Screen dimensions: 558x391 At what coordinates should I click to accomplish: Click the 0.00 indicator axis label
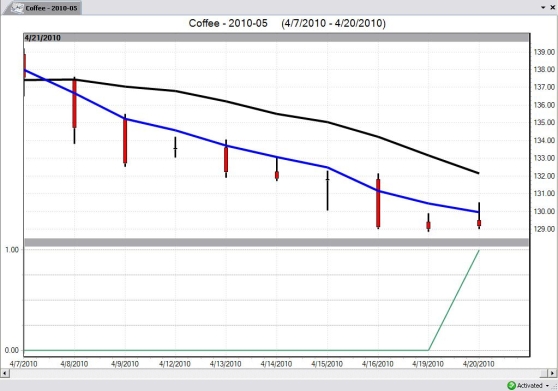point(12,350)
